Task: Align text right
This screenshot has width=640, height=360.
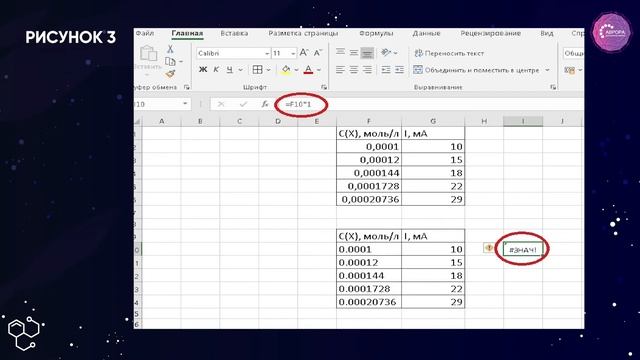Action: [367, 70]
